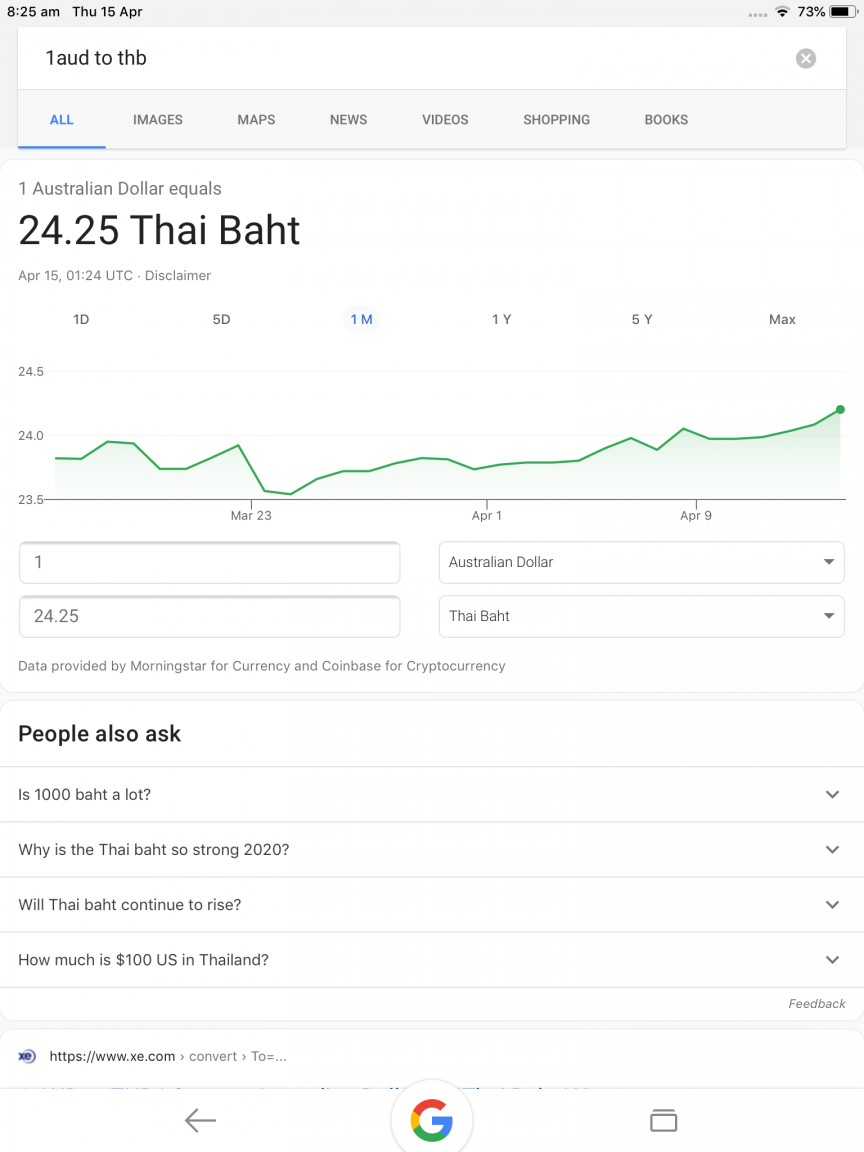Select the Max chart range
Screen dimensions: 864x1152
pos(782,320)
